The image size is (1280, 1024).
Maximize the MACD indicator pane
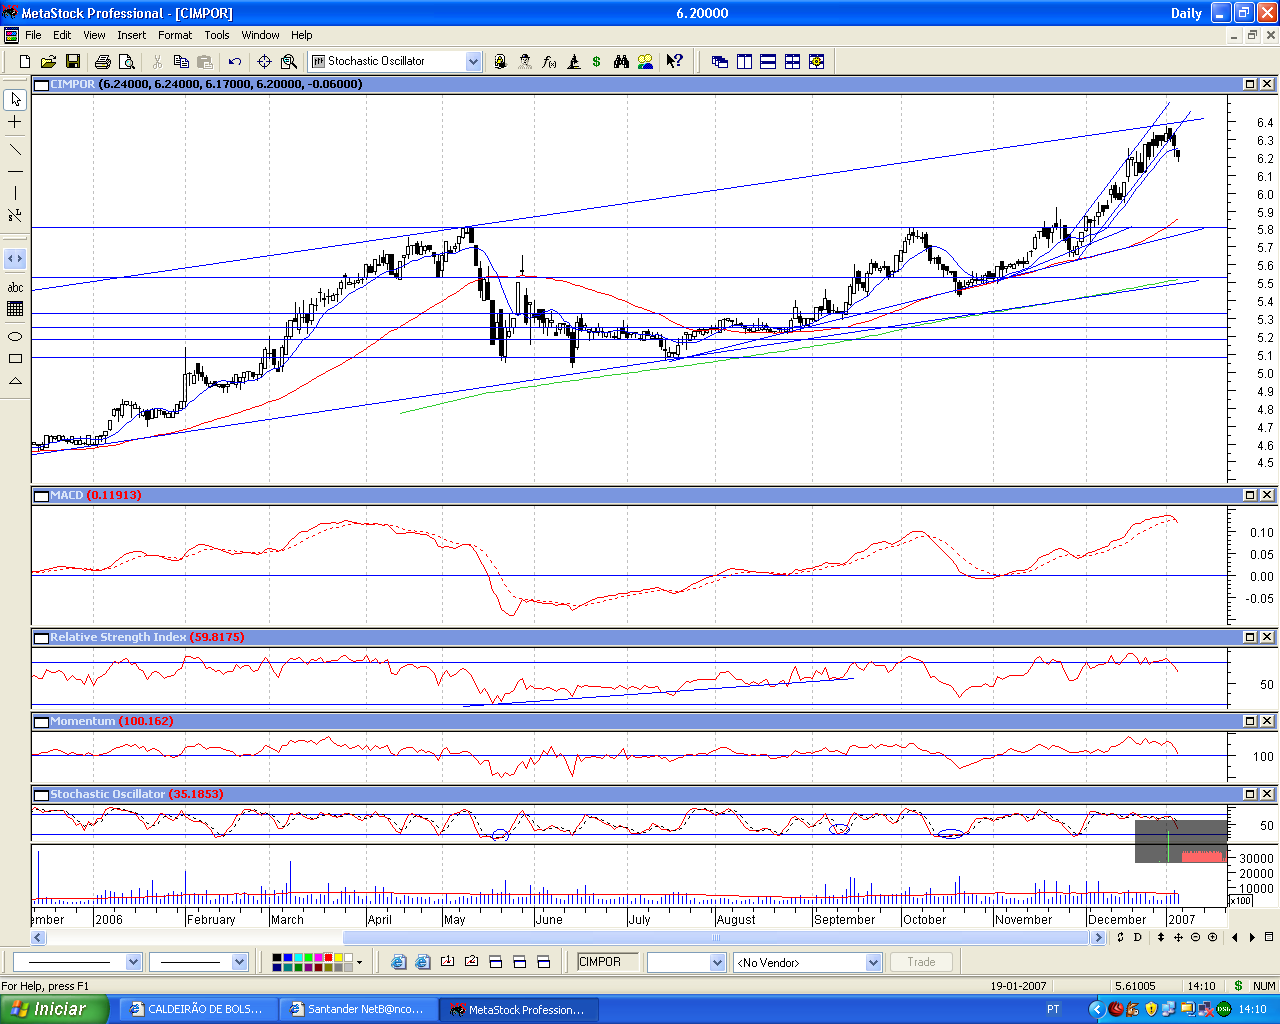[x=1249, y=495]
